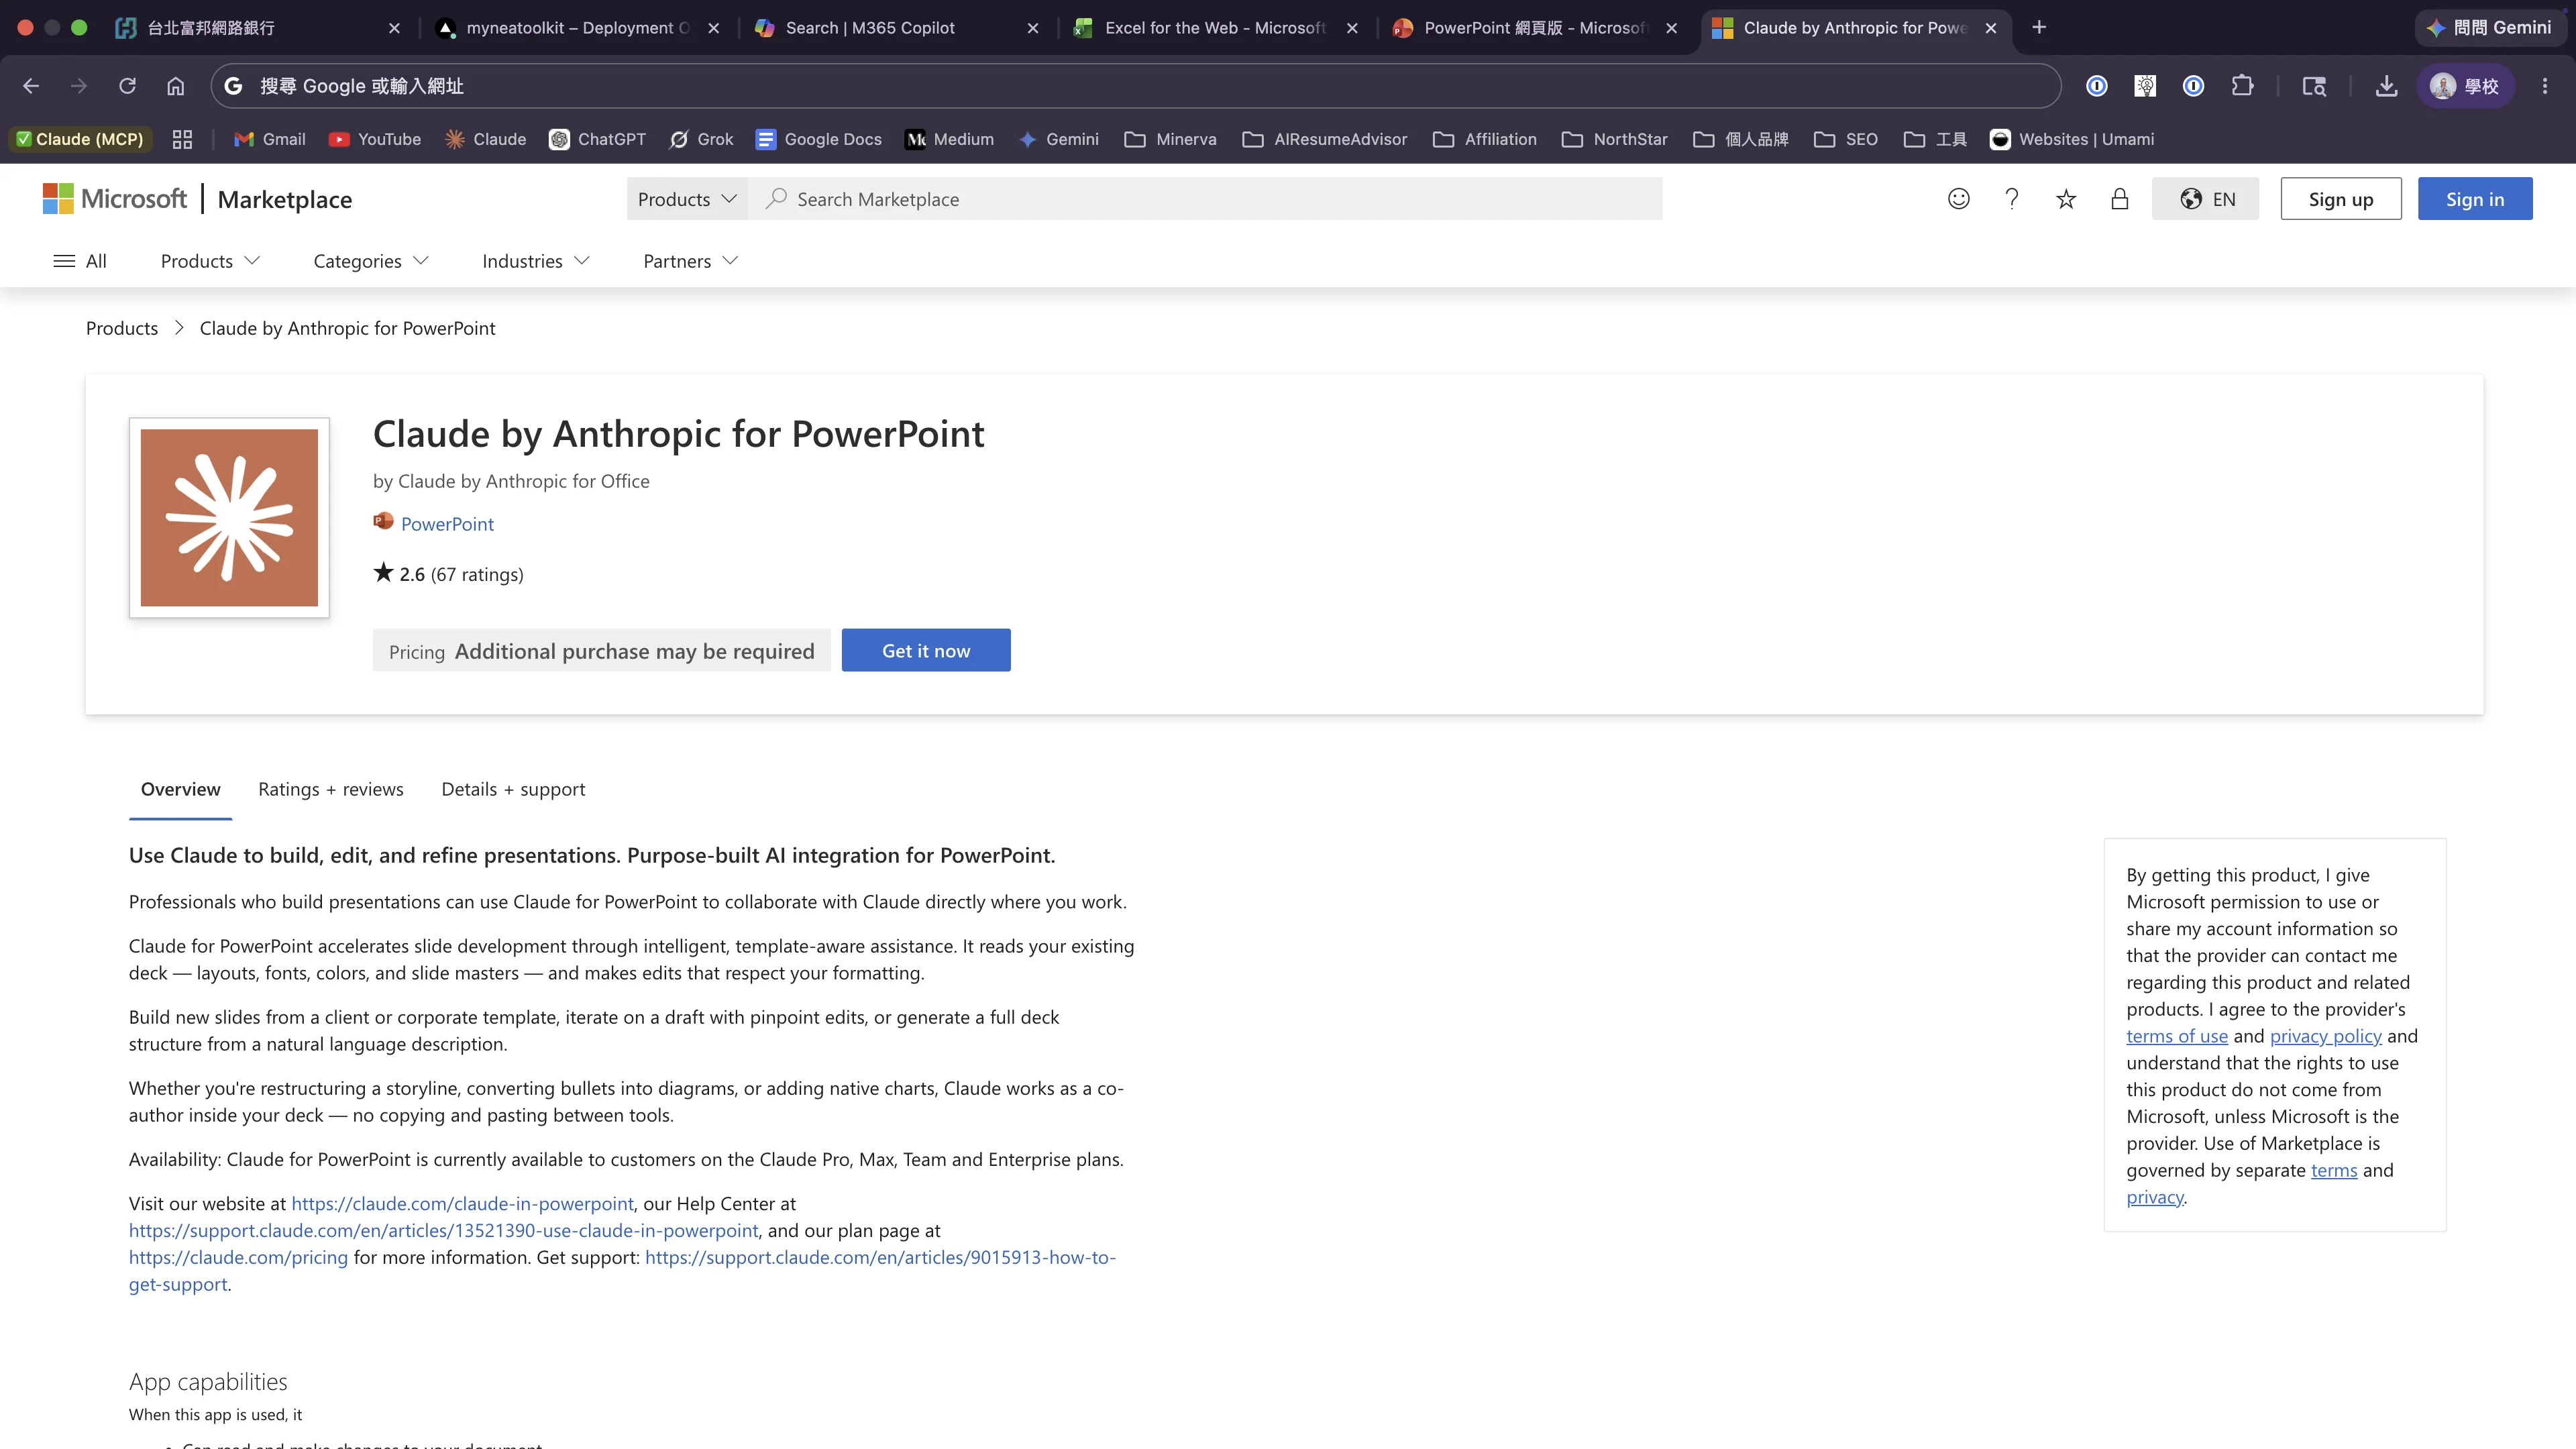Image resolution: width=2576 pixels, height=1449 pixels.
Task: Click the Ask Gemini button
Action: click(x=2490, y=27)
